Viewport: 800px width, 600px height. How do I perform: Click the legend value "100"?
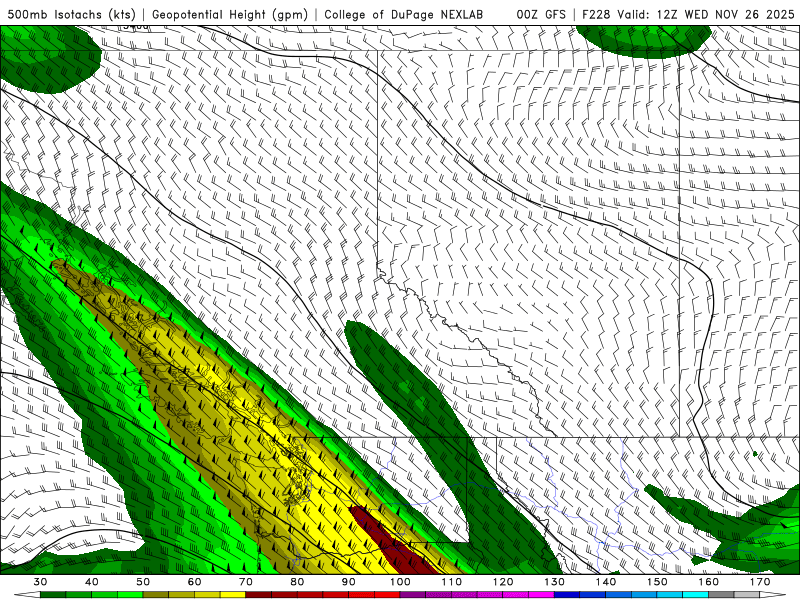point(400,582)
